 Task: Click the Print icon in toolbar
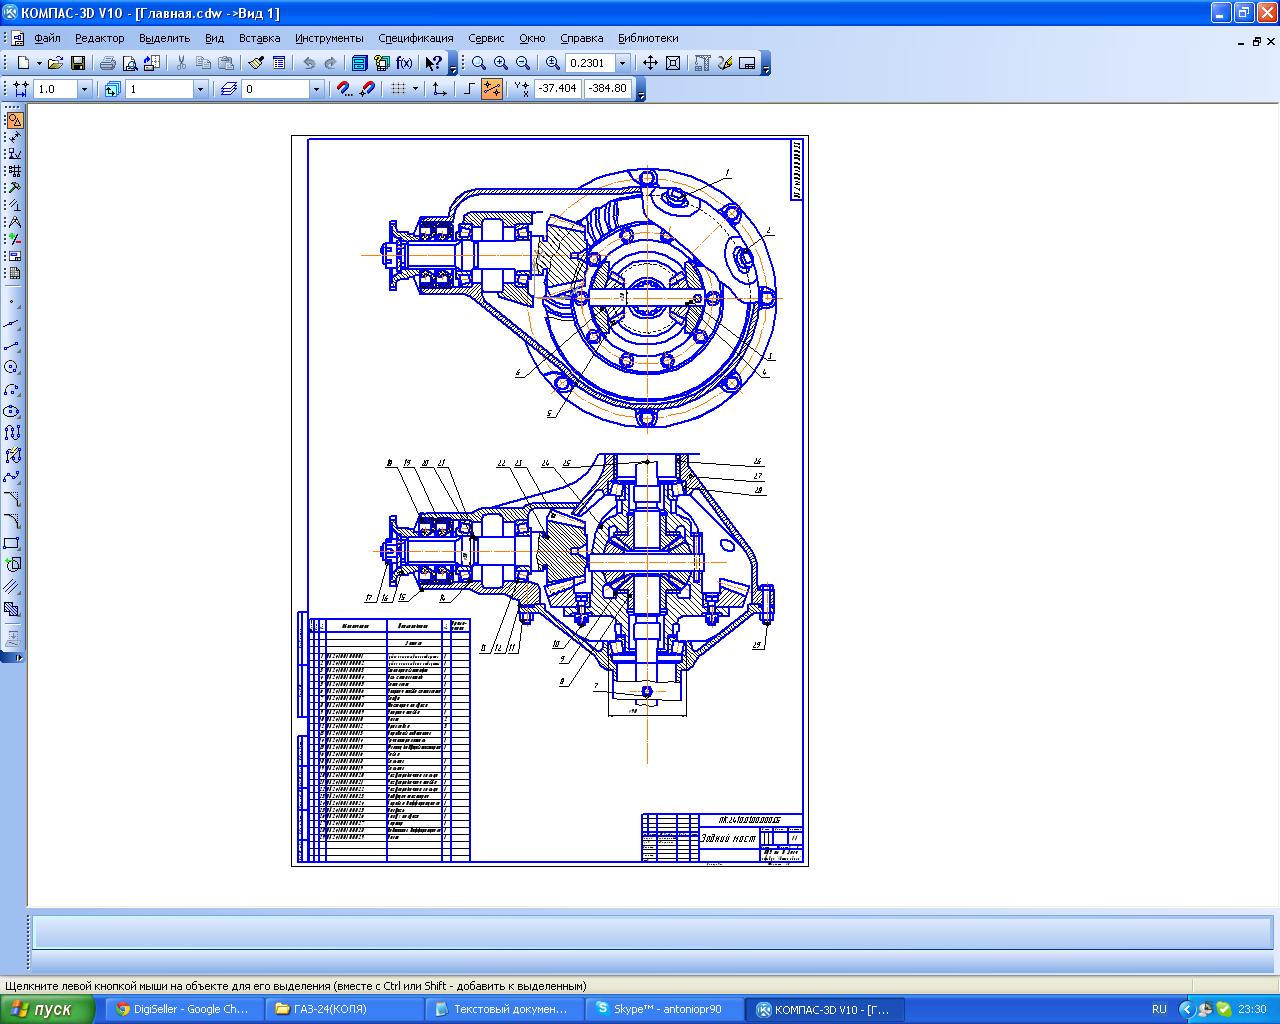click(108, 63)
